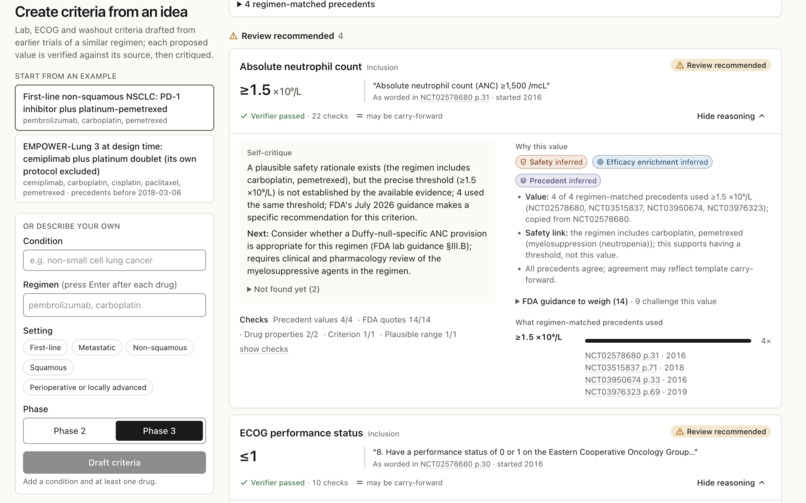The height and width of the screenshot is (503, 806).
Task: Toggle the Metastatic setting chip
Action: pos(97,348)
